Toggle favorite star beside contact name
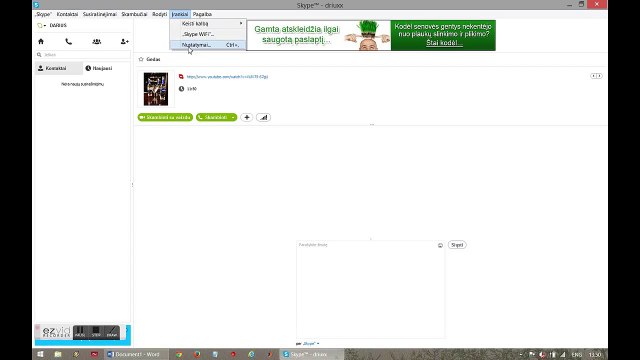Image resolution: width=640 pixels, height=360 pixels. [141, 59]
